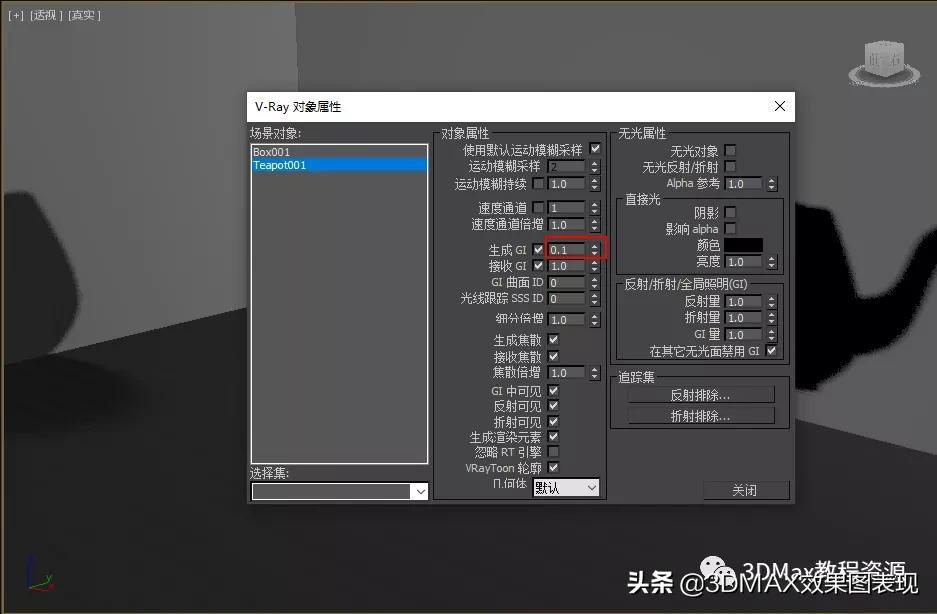The height and width of the screenshot is (614, 937).
Task: Click the 细分倍增 value field
Action: (x=567, y=320)
